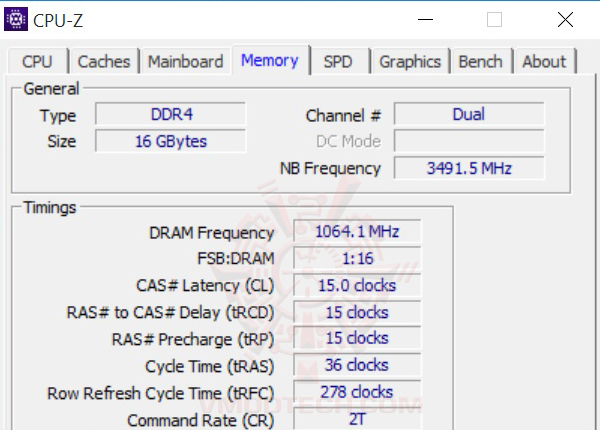The height and width of the screenshot is (430, 600).
Task: Click the tRCD value 15 clocks
Action: coord(357,312)
